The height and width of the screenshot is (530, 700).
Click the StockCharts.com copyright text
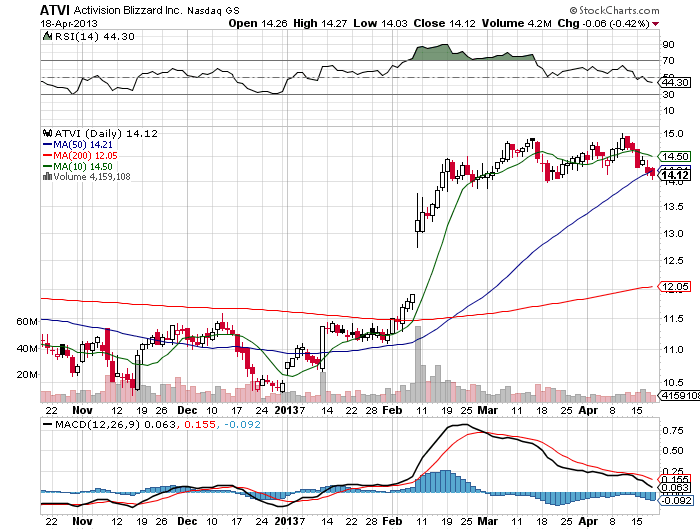tap(614, 10)
